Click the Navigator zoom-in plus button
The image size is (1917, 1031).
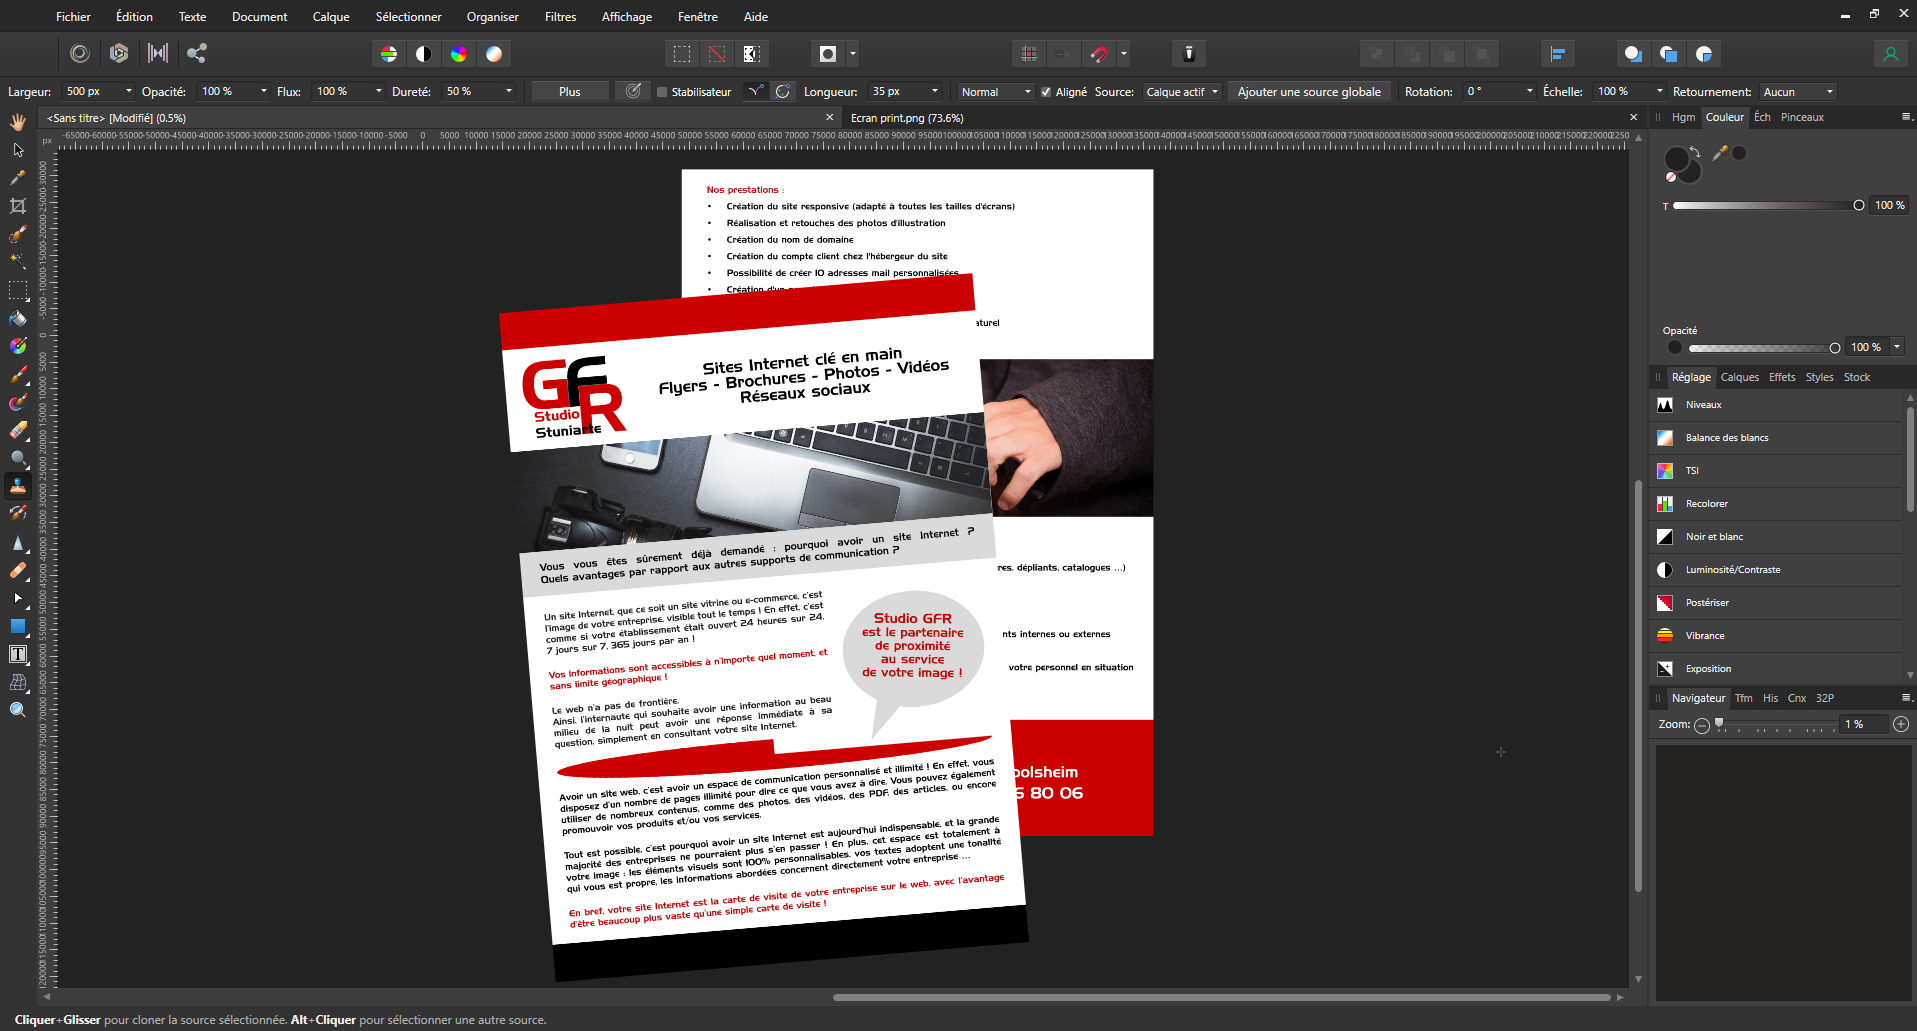[x=1901, y=724]
